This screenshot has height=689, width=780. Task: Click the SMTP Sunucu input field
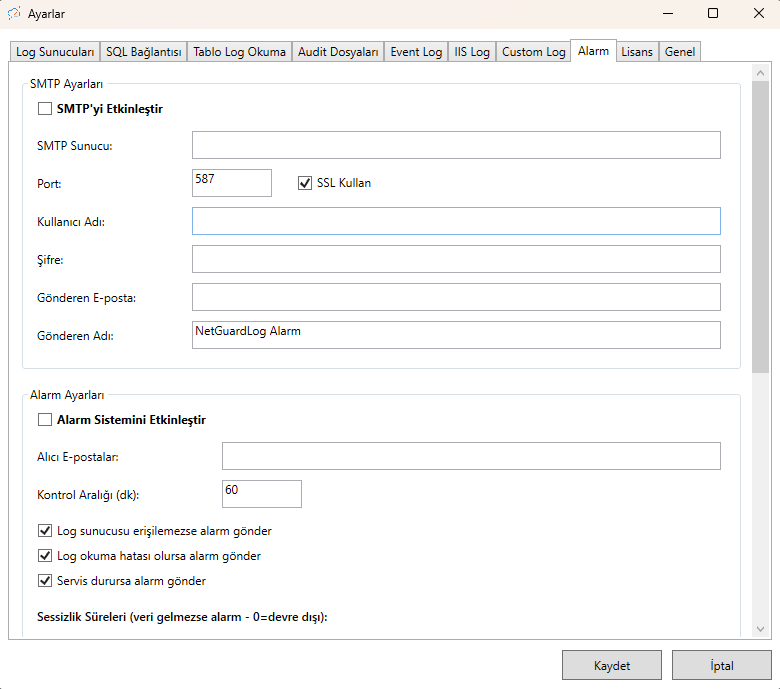point(456,145)
